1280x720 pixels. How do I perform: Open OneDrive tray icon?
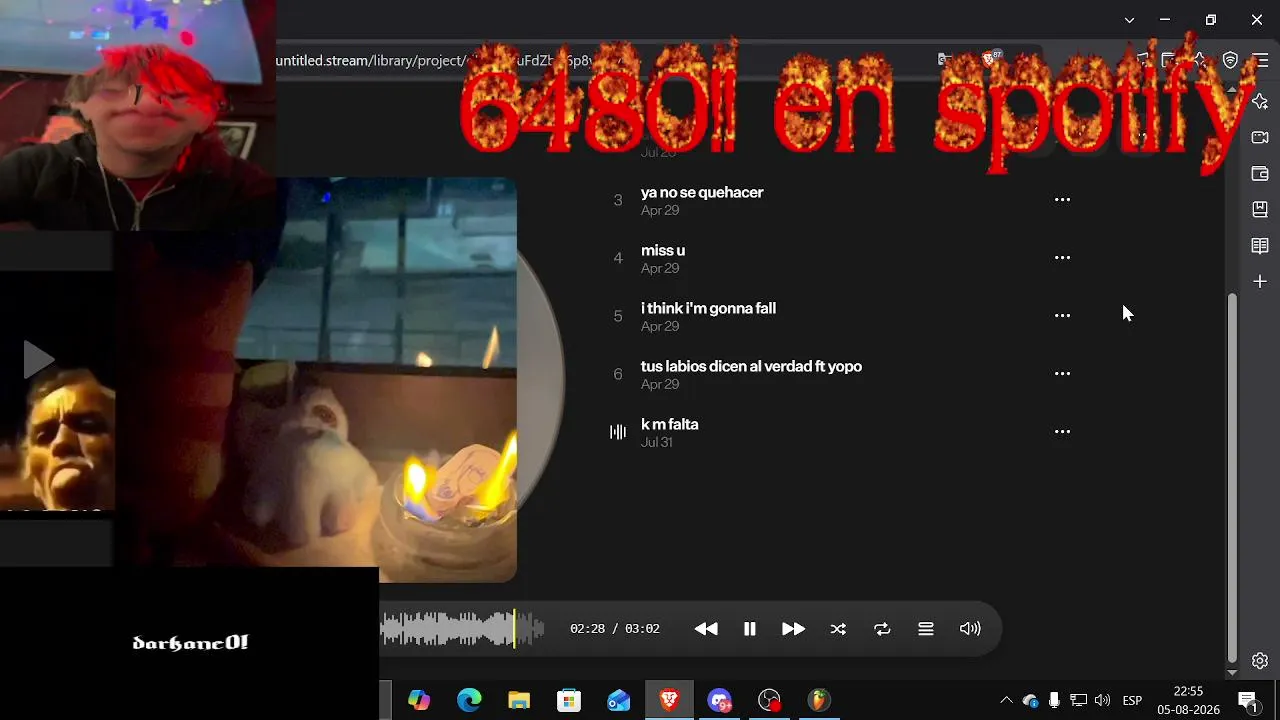coord(1031,700)
